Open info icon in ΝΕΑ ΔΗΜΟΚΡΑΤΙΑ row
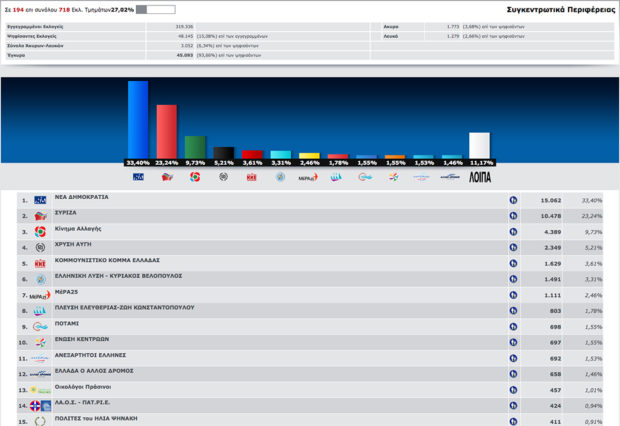 click(x=513, y=200)
